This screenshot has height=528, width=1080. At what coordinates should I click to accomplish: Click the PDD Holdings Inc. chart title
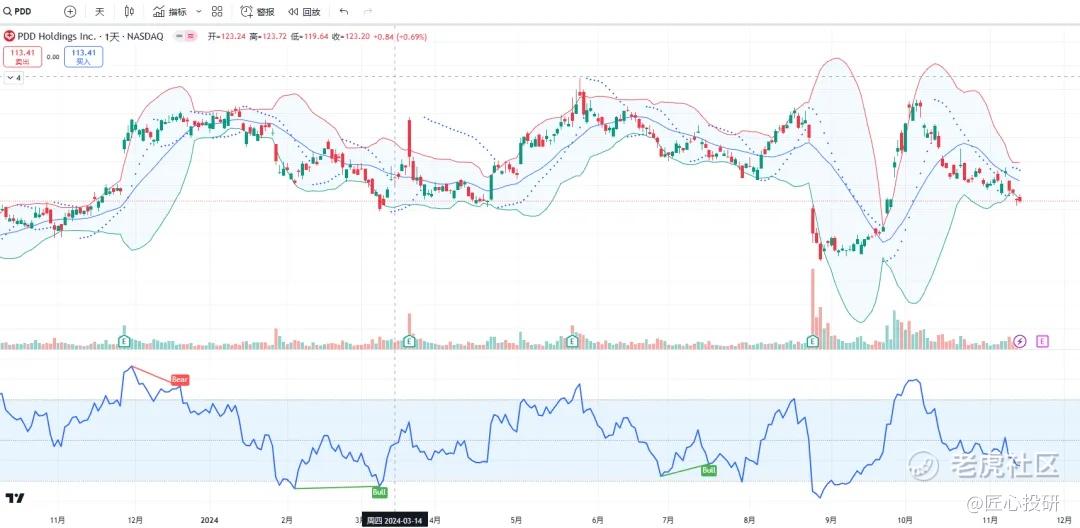(x=90, y=36)
